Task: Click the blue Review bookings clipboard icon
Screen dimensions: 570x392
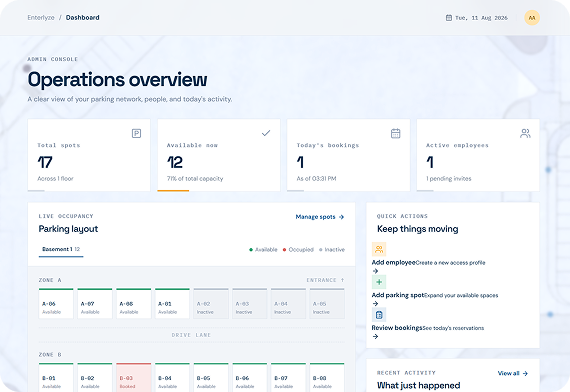Action: pyautogui.click(x=379, y=315)
